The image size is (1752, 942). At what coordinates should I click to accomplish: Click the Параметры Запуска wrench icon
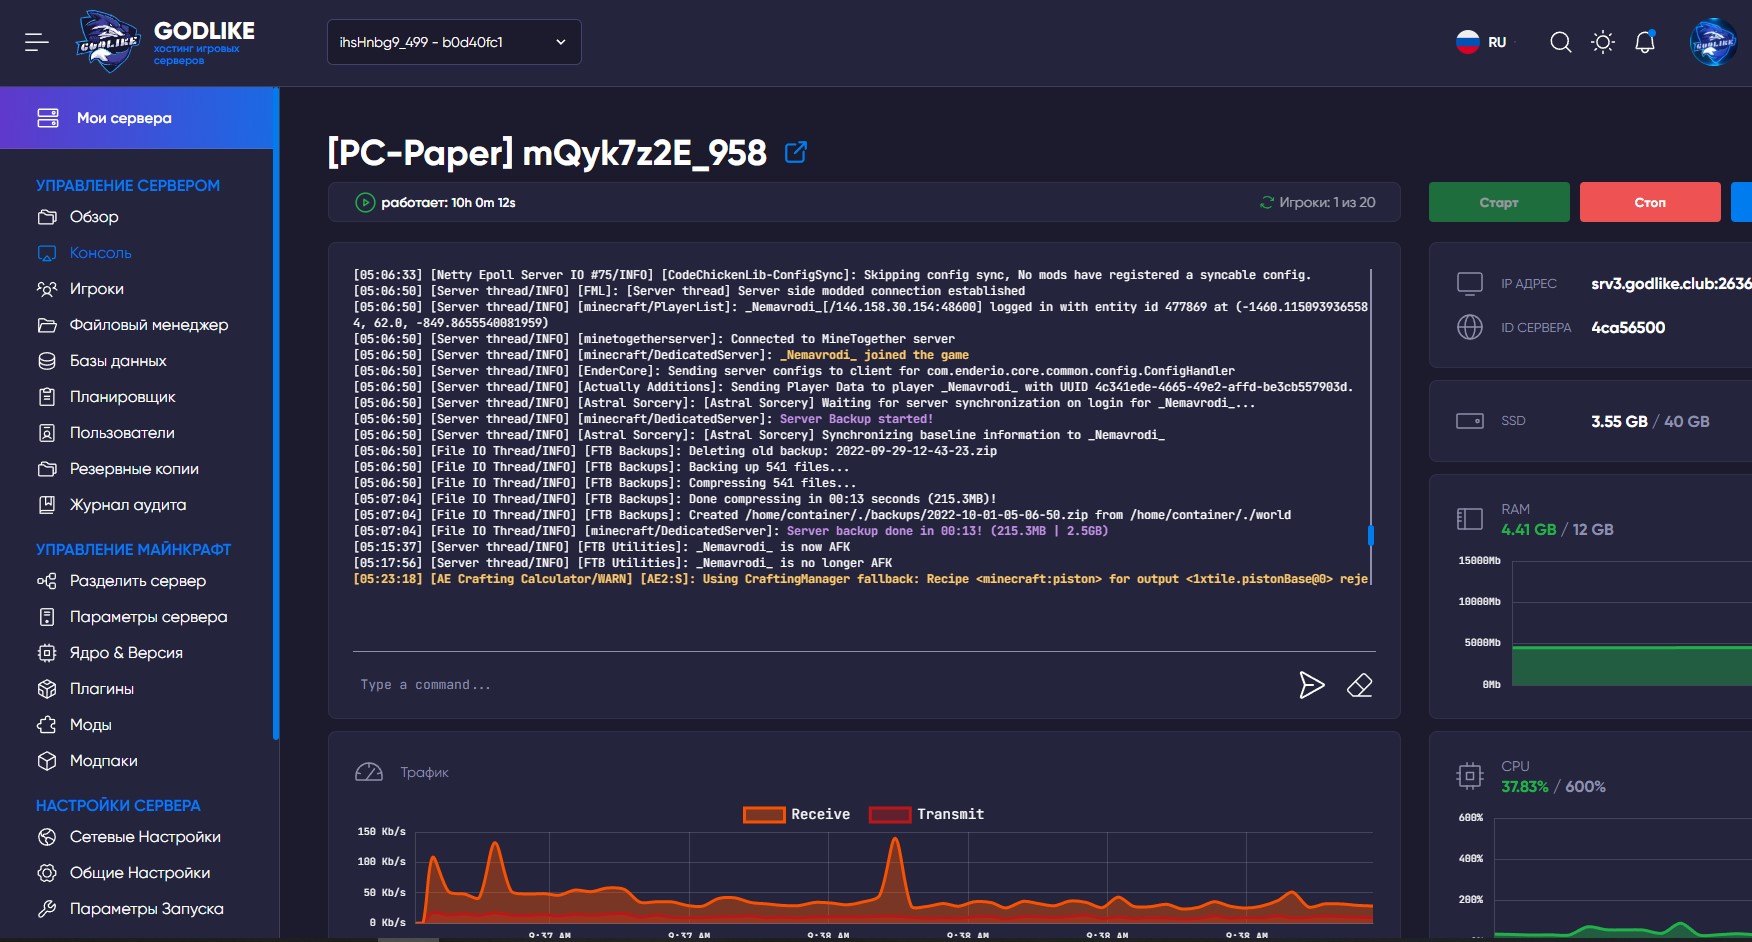click(x=47, y=909)
